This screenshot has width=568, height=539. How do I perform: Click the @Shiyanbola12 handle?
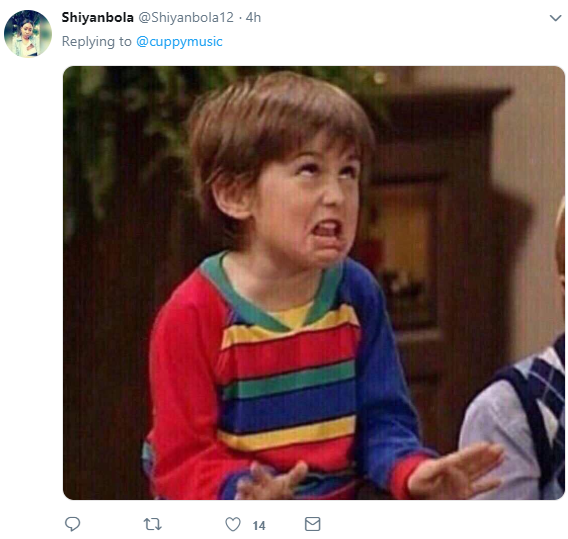186,17
